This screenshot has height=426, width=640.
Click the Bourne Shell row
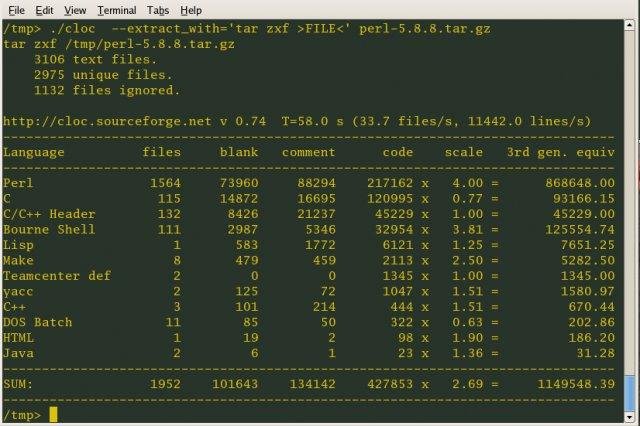pyautogui.click(x=309, y=229)
